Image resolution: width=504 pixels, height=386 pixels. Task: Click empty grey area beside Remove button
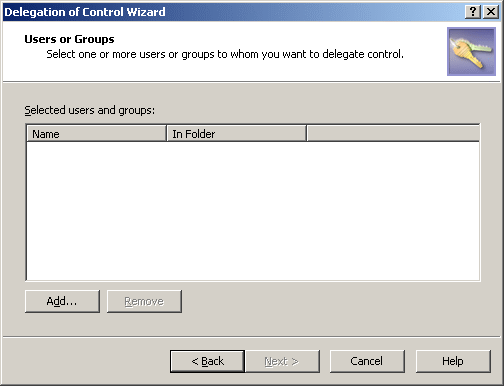[x=330, y=301]
